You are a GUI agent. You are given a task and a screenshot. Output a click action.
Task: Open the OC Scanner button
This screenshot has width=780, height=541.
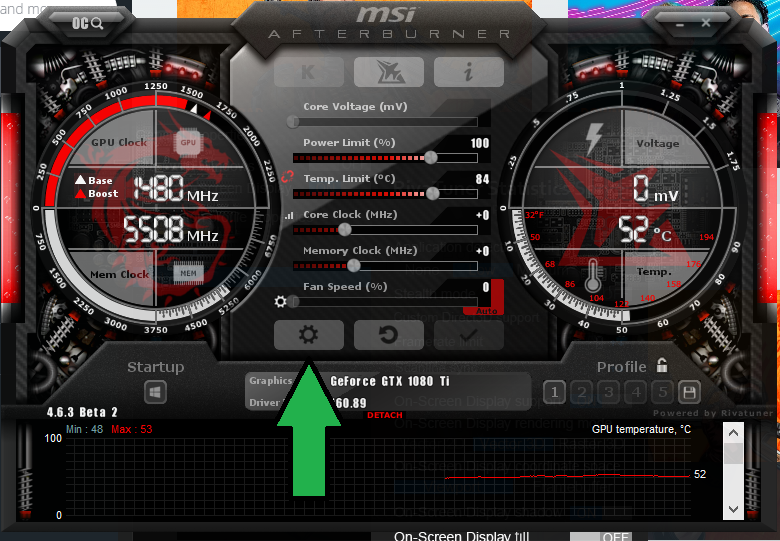coord(87,23)
